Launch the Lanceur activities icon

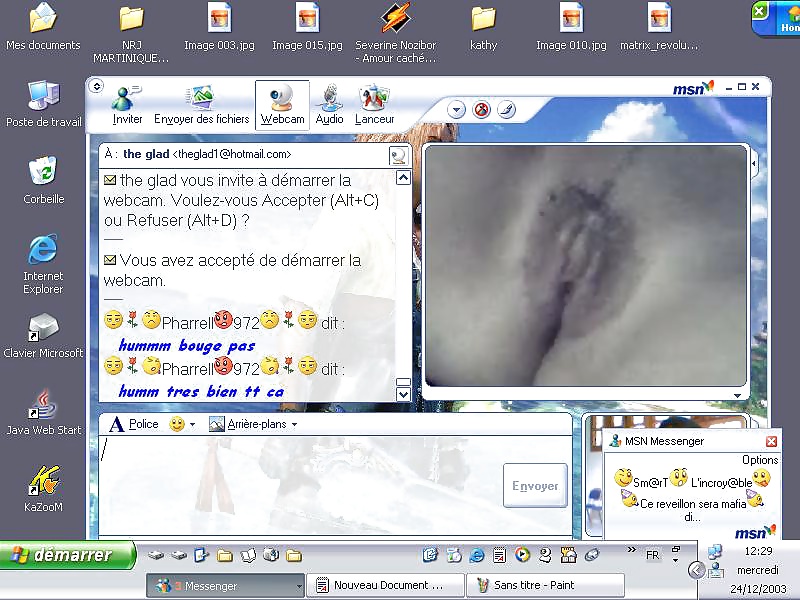point(374,105)
